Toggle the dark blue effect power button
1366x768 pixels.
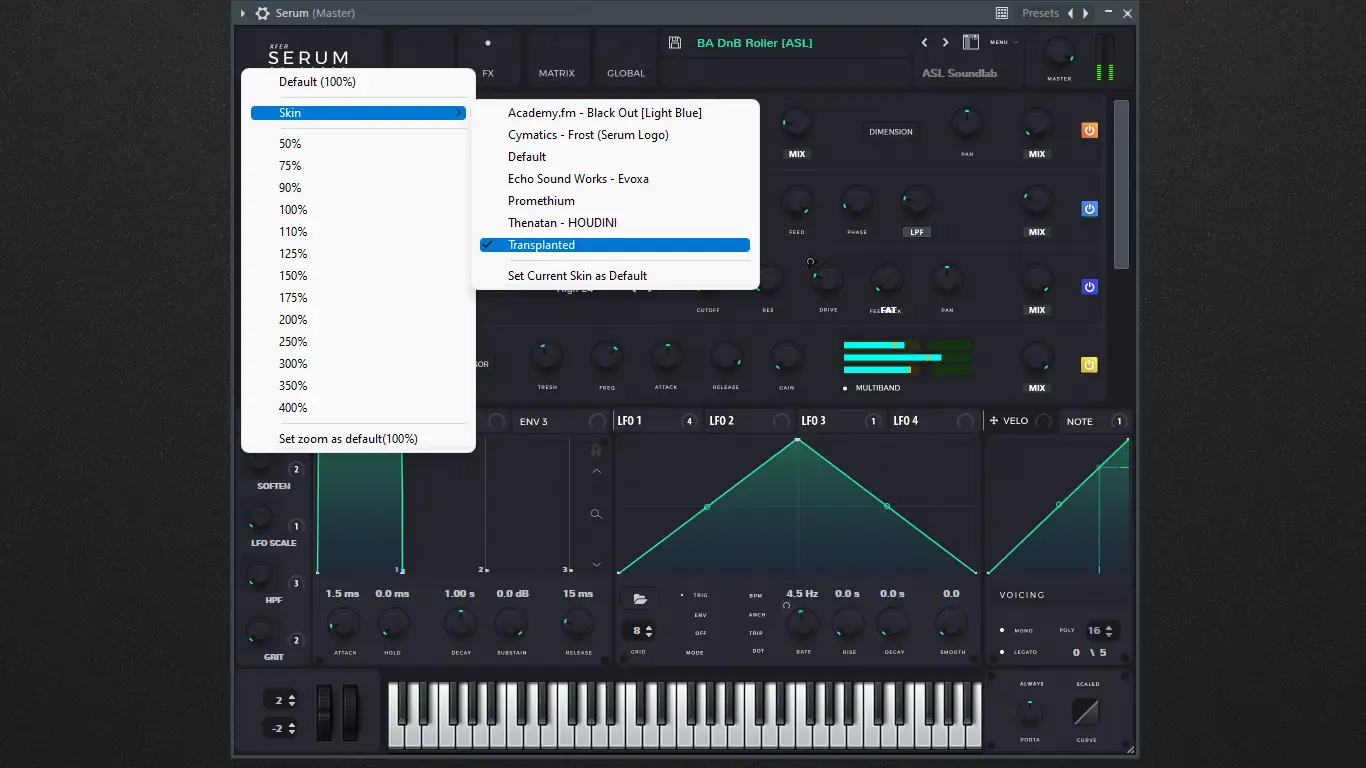pyautogui.click(x=1090, y=287)
